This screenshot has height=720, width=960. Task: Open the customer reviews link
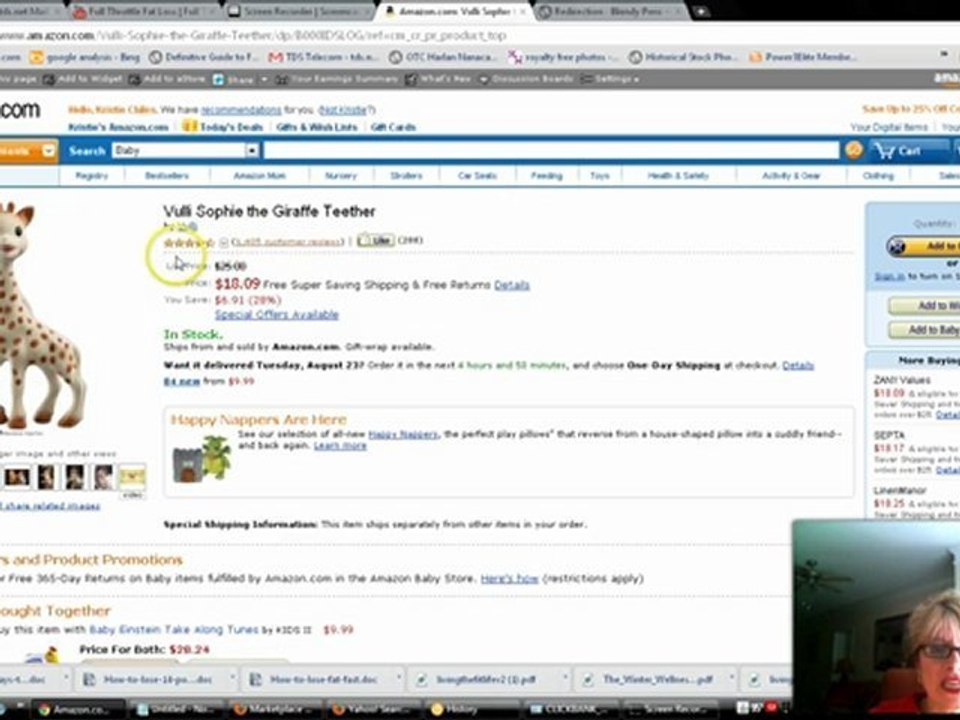[288, 242]
